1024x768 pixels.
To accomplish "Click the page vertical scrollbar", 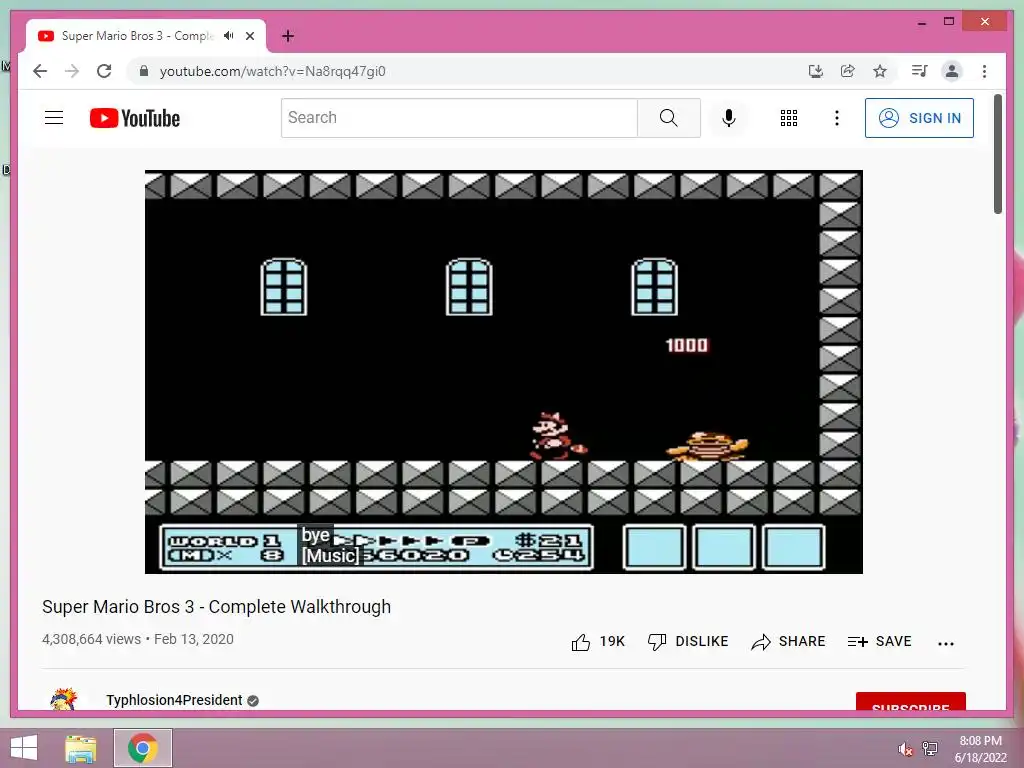I will [x=997, y=154].
